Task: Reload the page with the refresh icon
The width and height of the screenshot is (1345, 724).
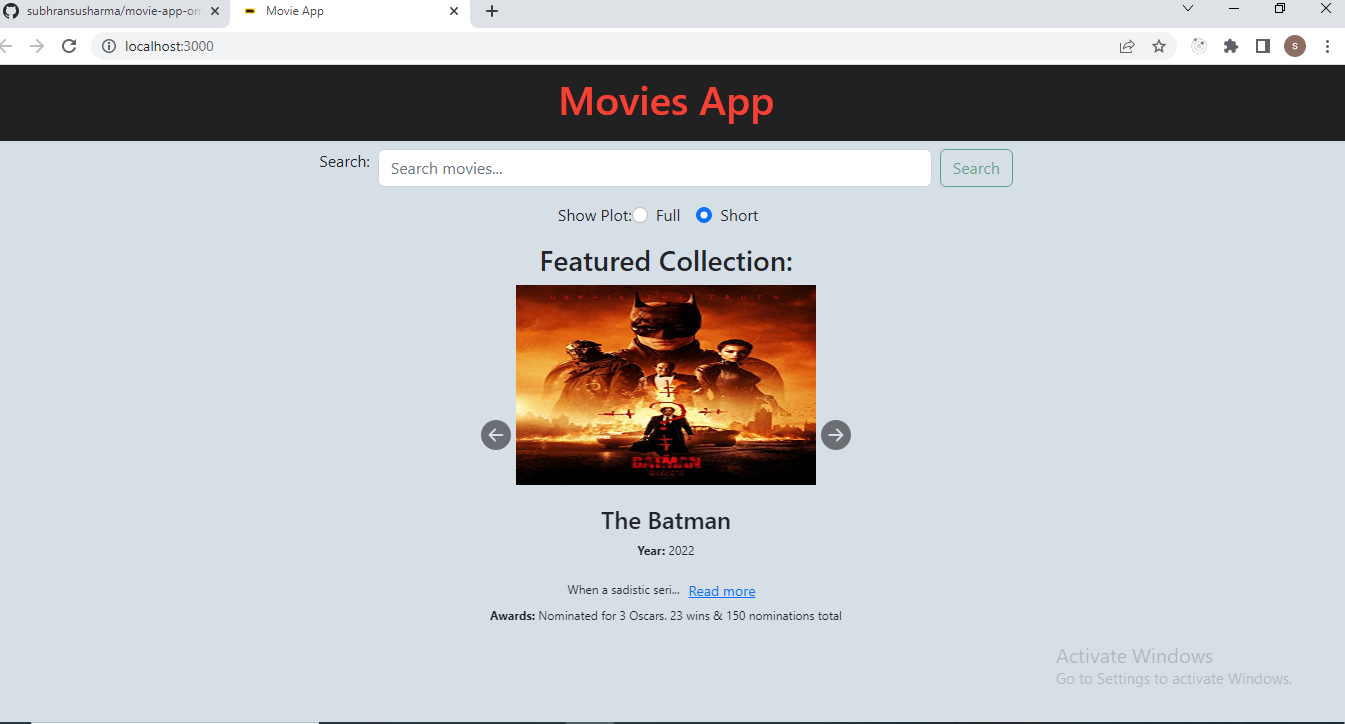Action: [x=68, y=46]
